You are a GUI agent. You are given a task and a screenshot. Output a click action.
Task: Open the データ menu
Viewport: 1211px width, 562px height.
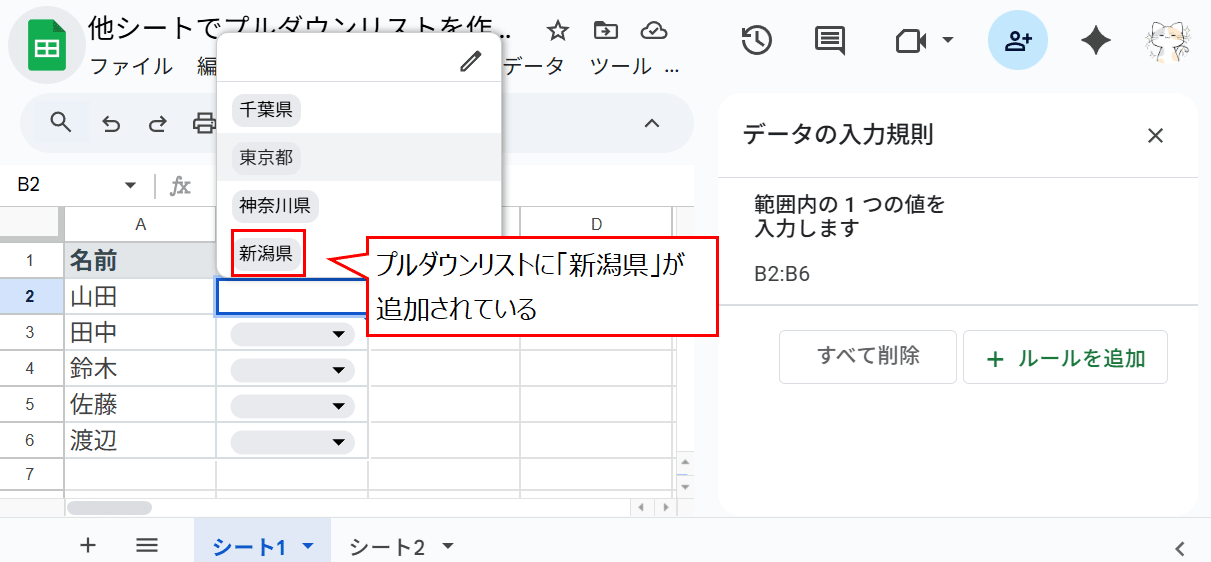(x=533, y=67)
